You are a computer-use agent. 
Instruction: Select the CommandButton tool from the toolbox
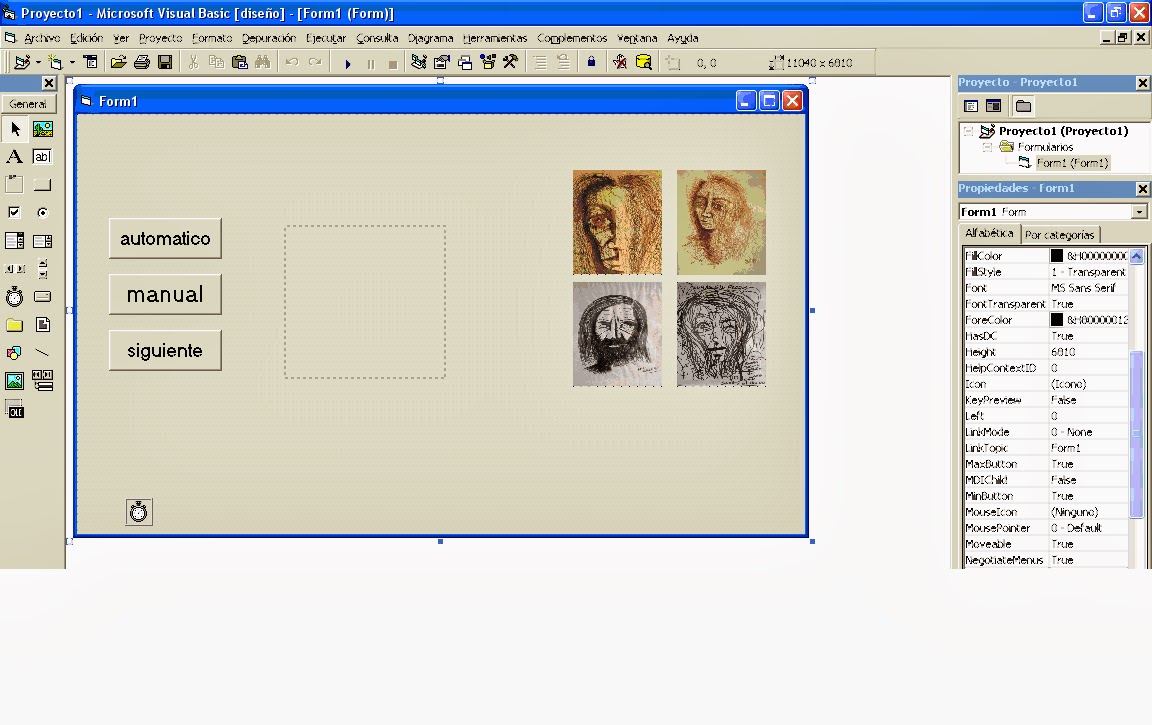tap(41, 184)
